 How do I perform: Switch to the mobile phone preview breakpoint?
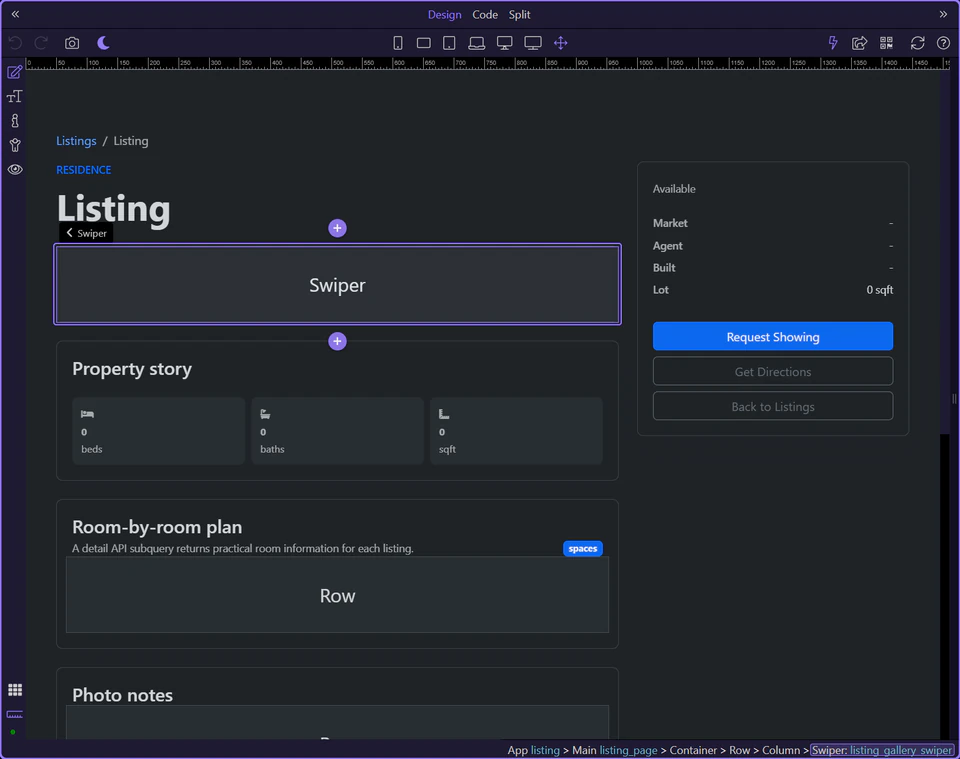(x=397, y=43)
